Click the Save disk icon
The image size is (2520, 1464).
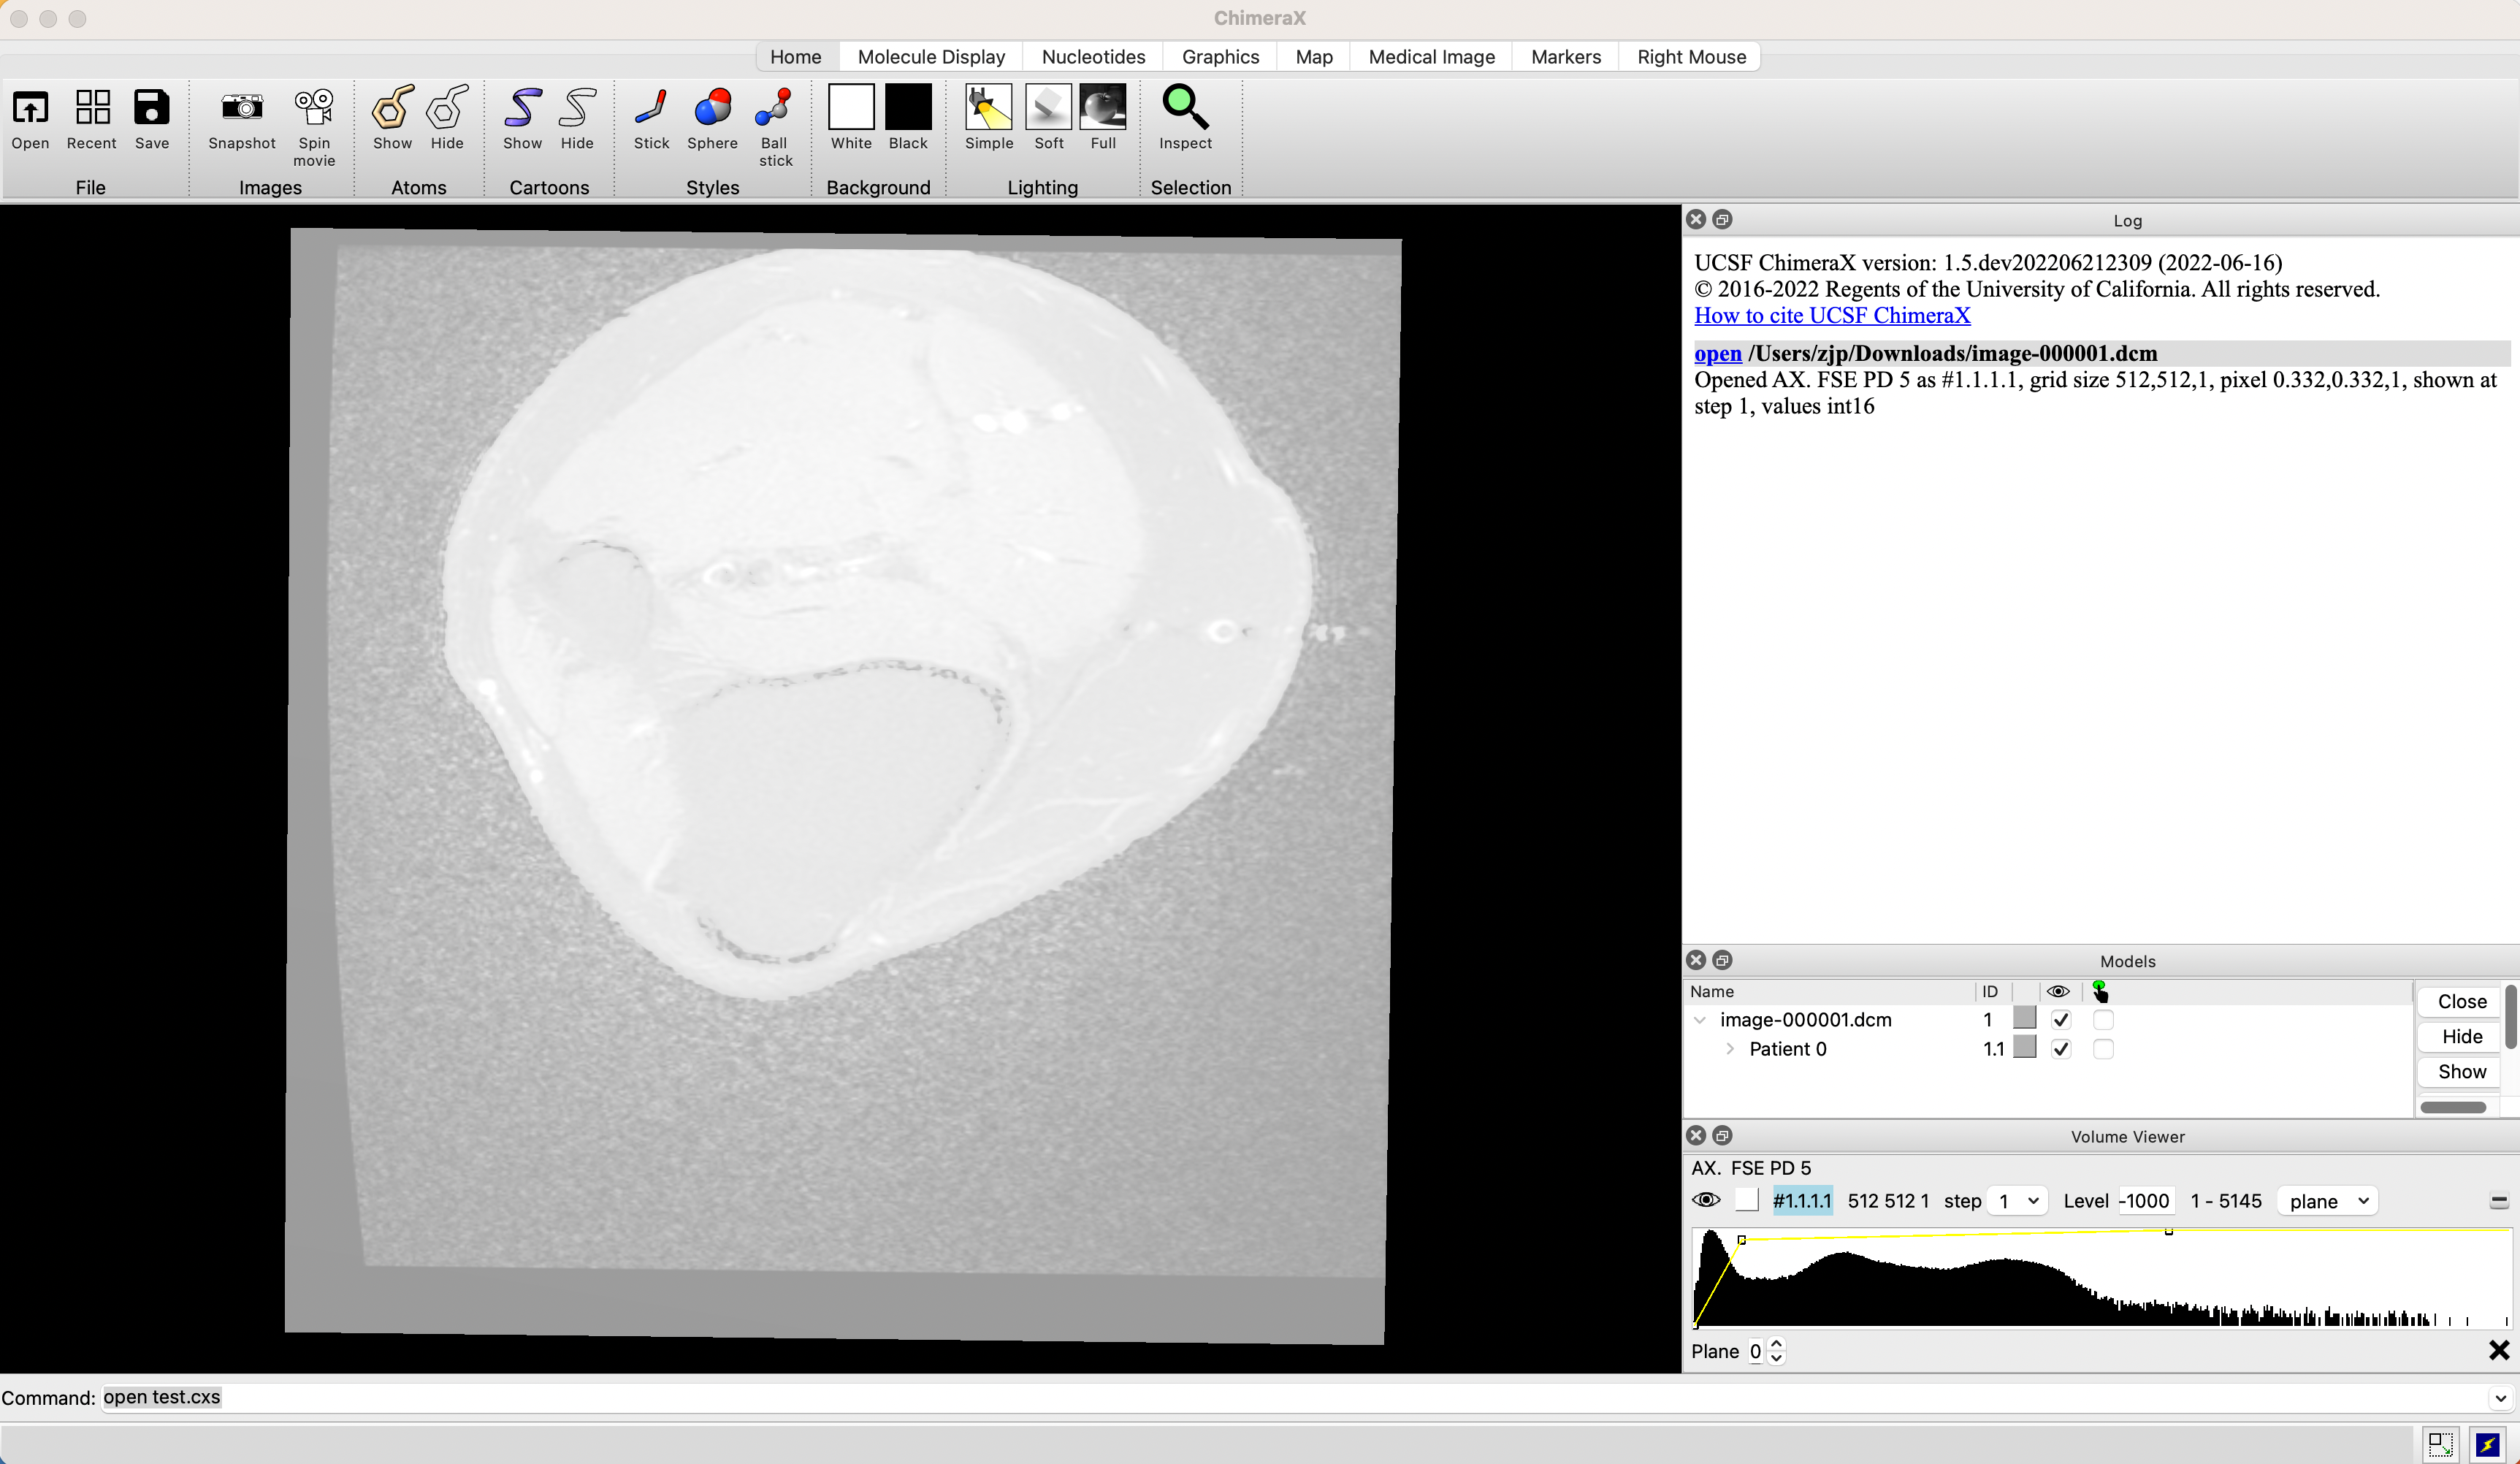click(x=152, y=108)
